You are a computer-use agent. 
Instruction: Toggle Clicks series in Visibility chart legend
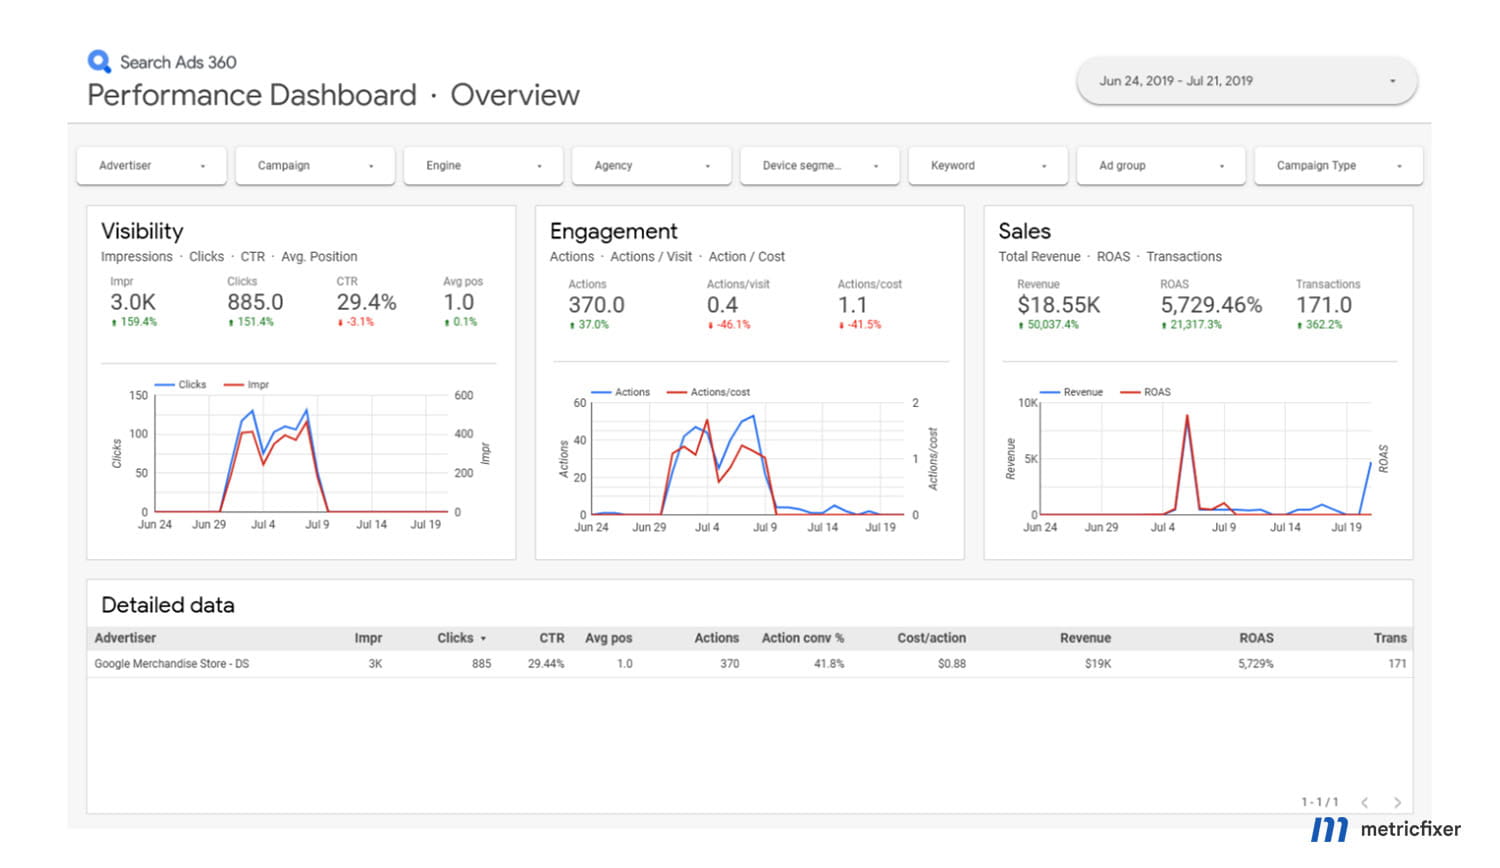[181, 385]
